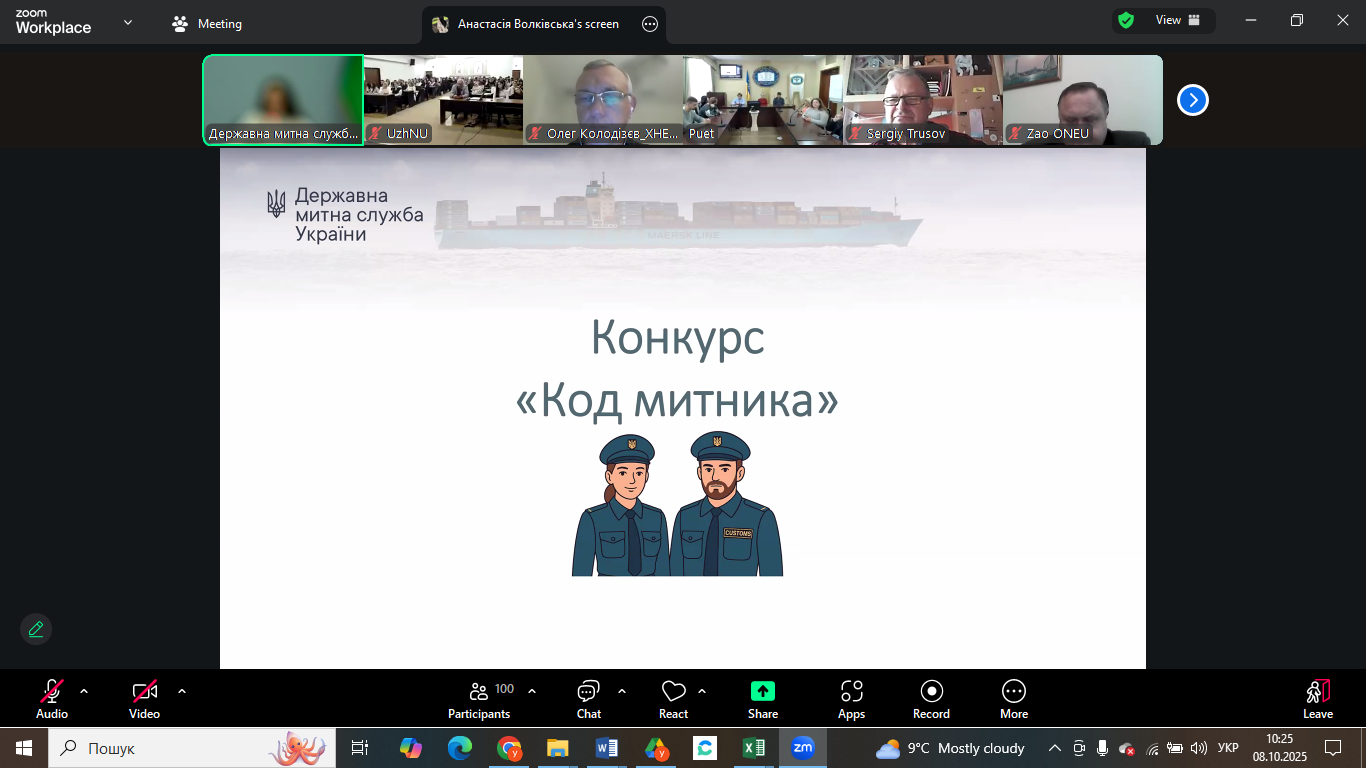The image size is (1366, 768).
Task: Start recording with Record button
Action: (x=931, y=698)
